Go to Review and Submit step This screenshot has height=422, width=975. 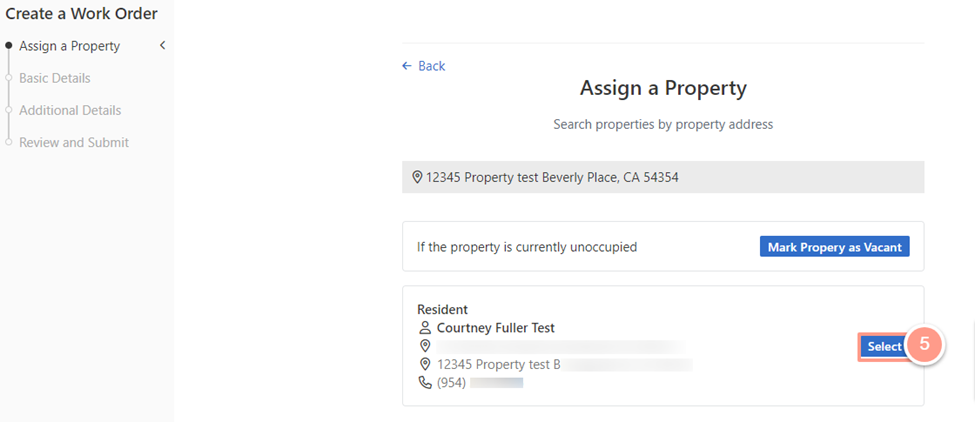[74, 142]
